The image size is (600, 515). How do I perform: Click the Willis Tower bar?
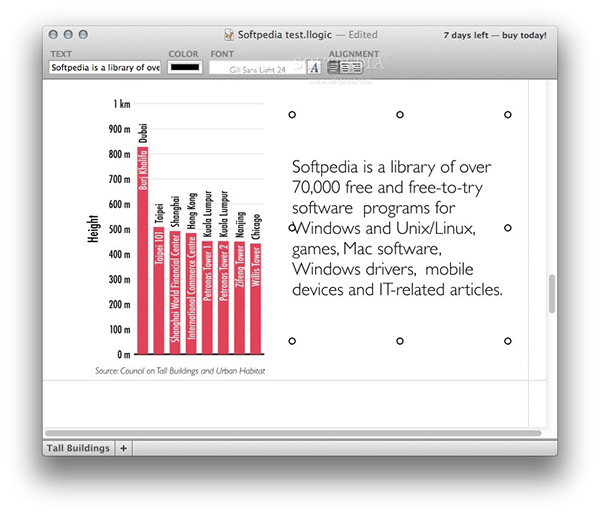pyautogui.click(x=256, y=299)
